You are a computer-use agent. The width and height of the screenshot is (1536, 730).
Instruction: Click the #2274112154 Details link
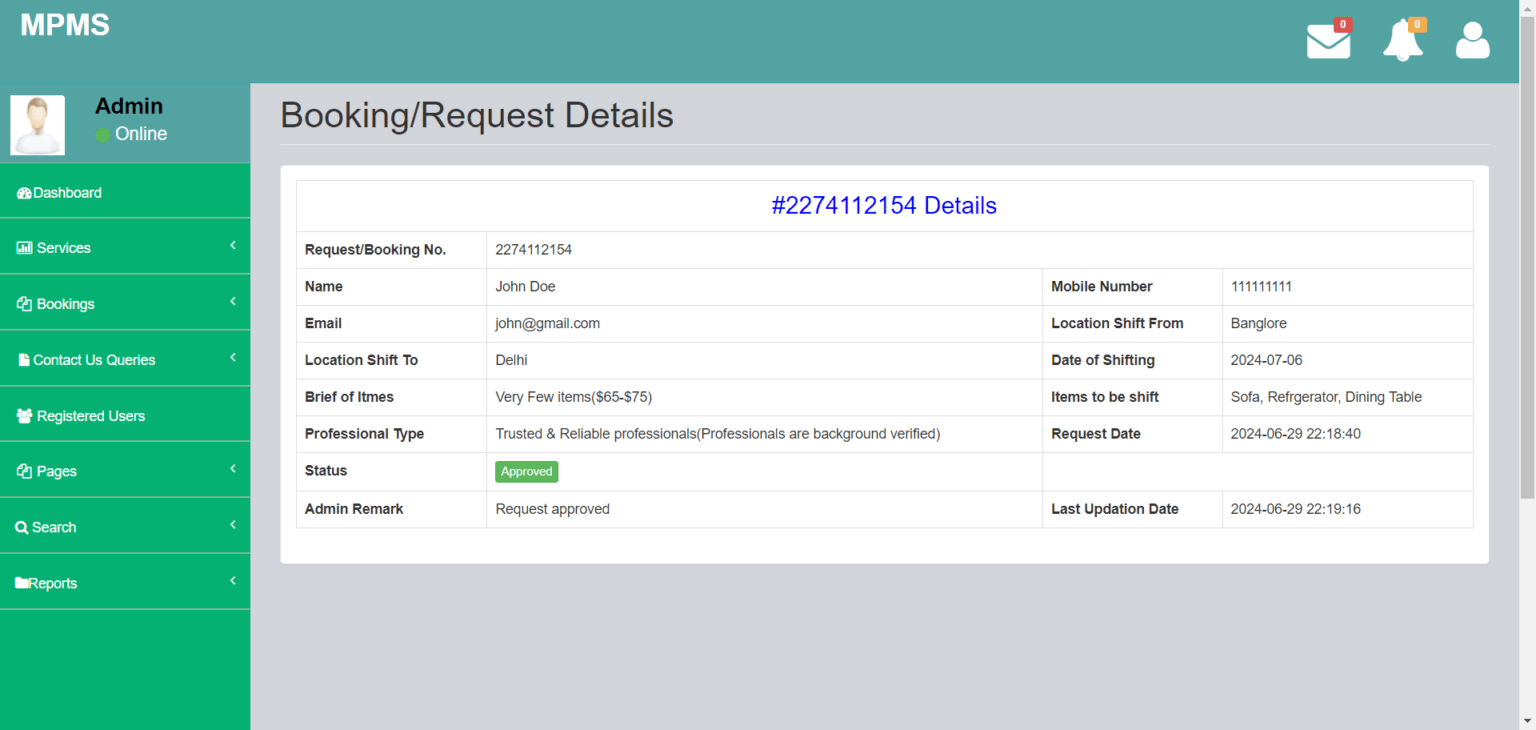point(884,205)
